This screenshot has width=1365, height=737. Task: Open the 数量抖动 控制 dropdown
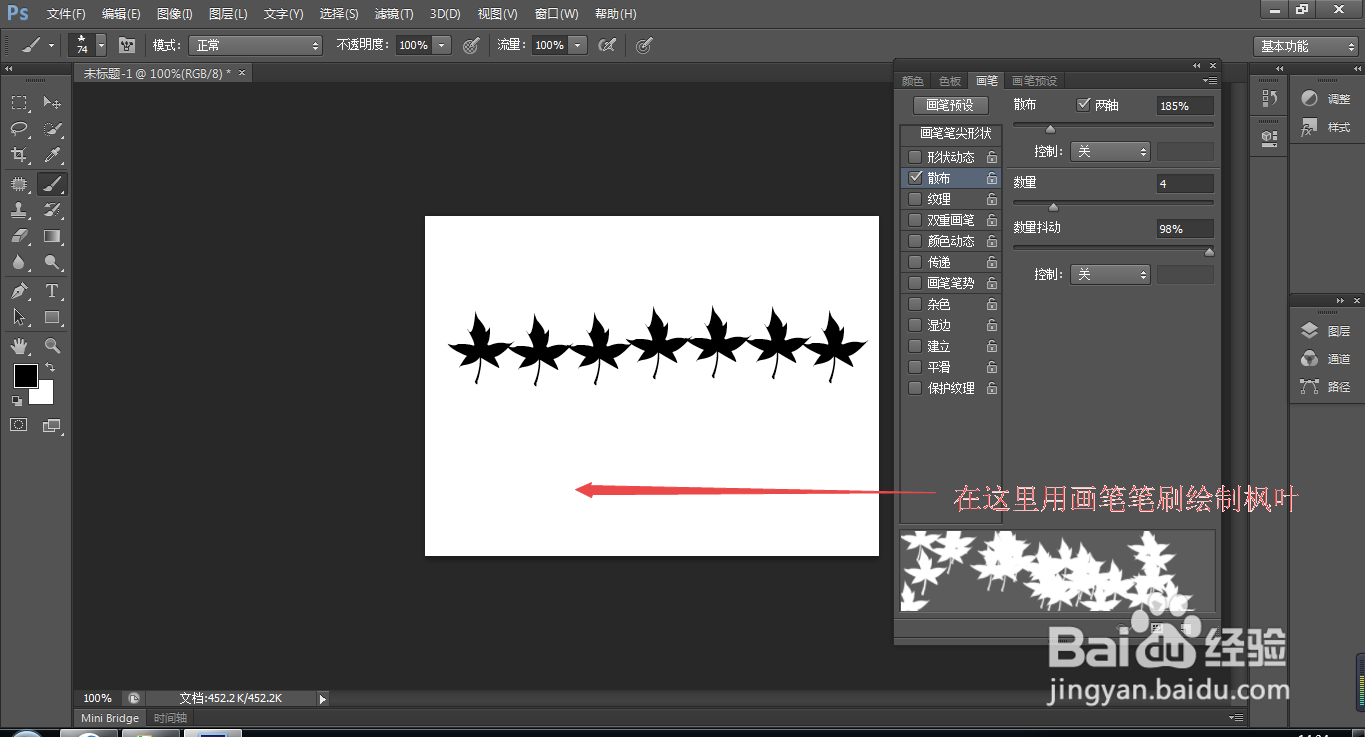coord(1110,274)
